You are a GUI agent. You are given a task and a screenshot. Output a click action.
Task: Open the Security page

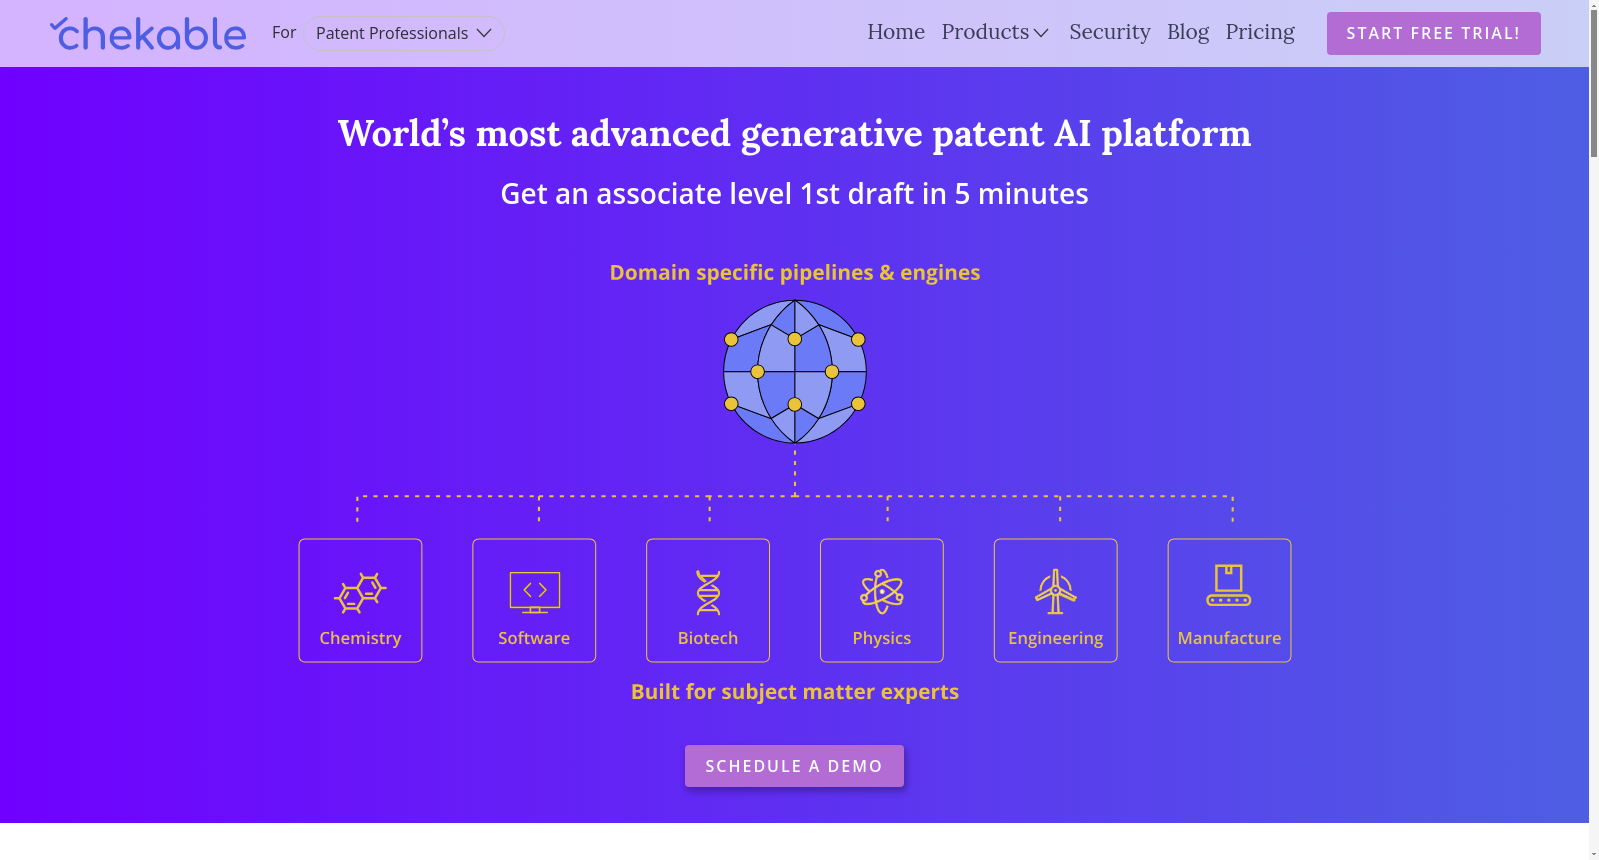1110,32
